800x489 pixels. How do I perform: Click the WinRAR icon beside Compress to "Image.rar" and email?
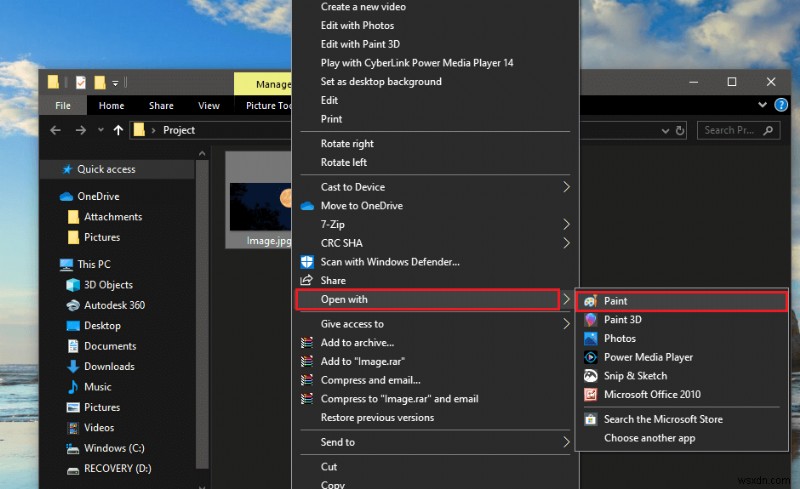pyautogui.click(x=307, y=399)
